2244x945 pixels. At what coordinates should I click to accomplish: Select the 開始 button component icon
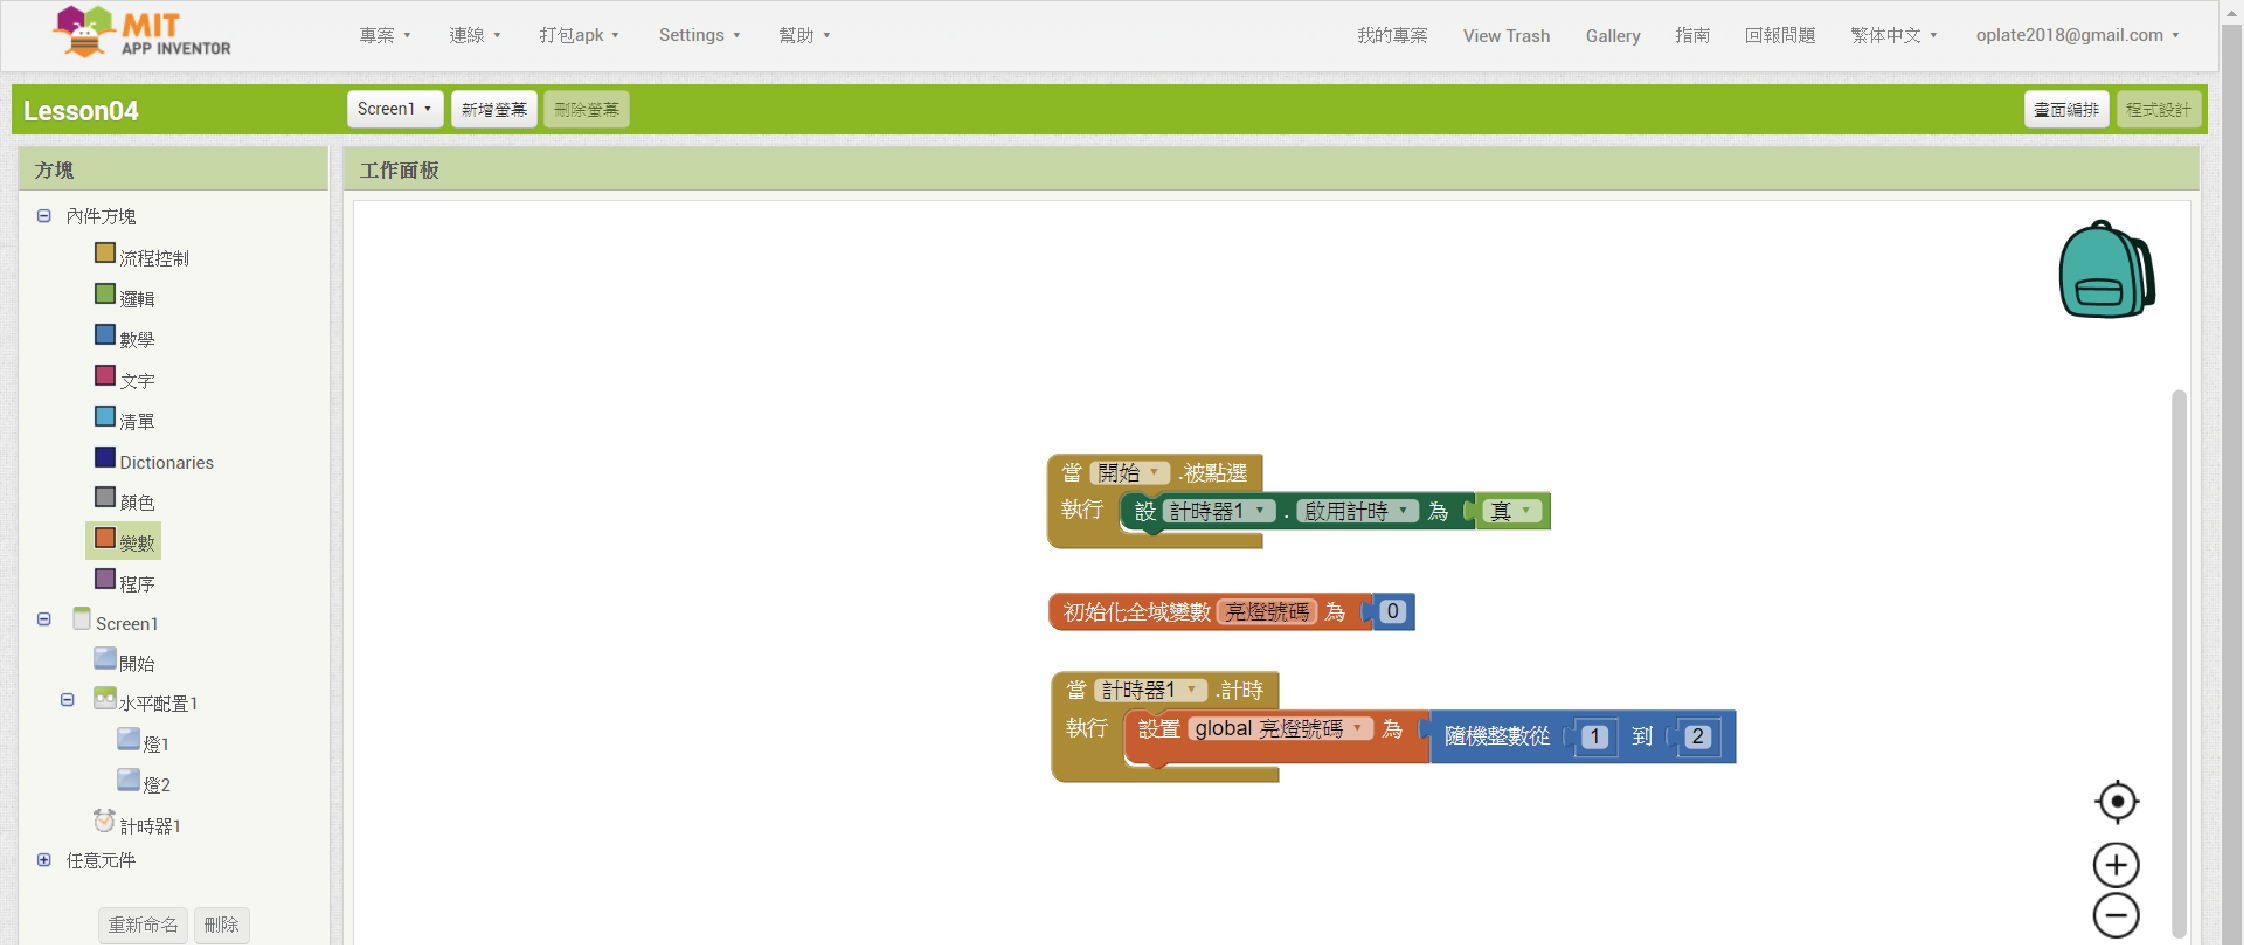[x=105, y=659]
